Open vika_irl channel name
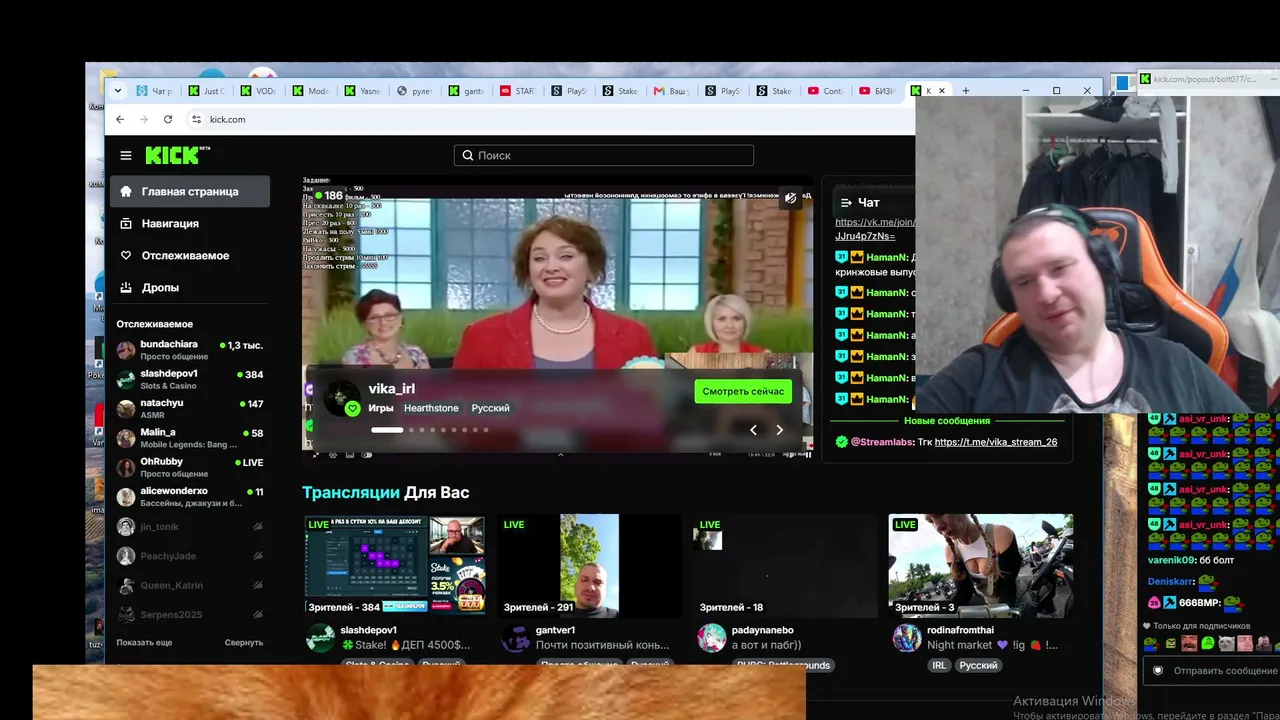The image size is (1280, 720). pos(392,388)
